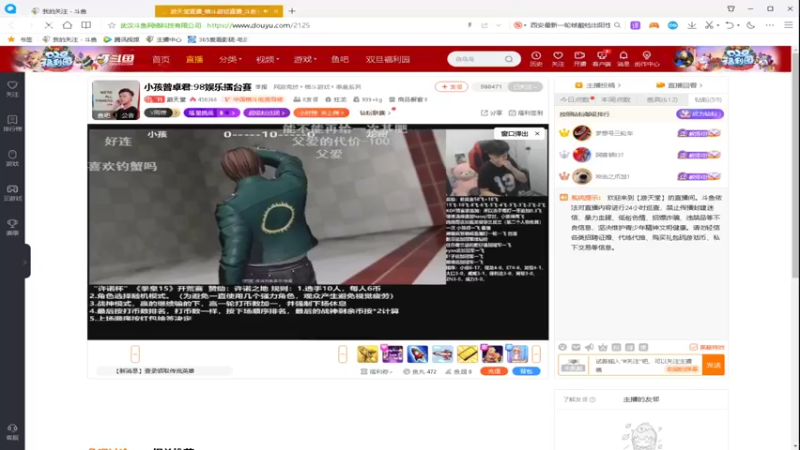The height and width of the screenshot is (450, 800).
Task: Close the 窗口弹出 pop-out overlay
Action: coord(537,134)
